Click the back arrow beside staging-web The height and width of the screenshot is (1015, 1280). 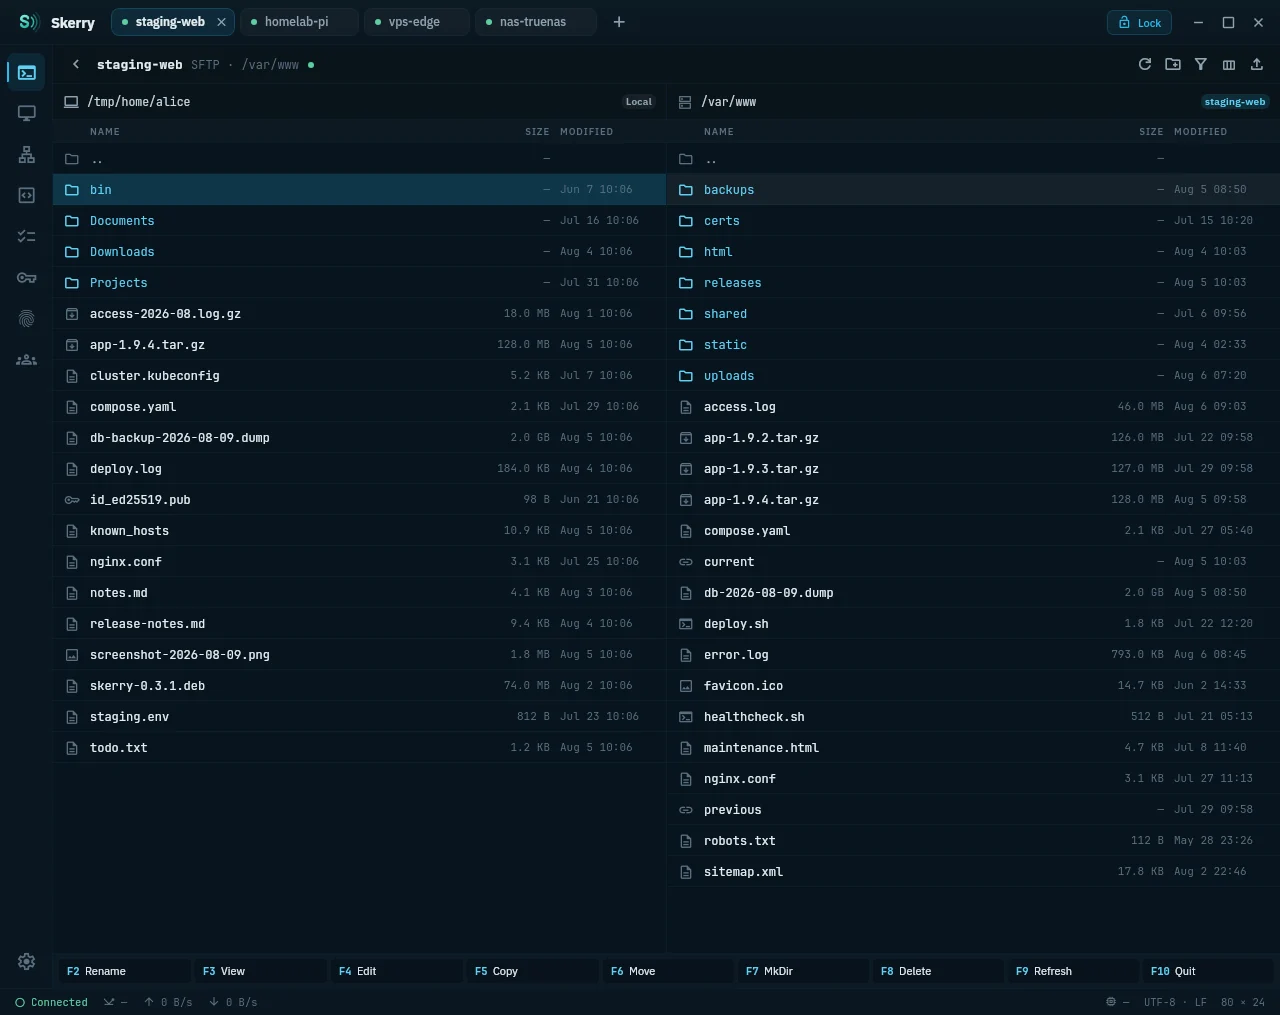click(x=76, y=64)
